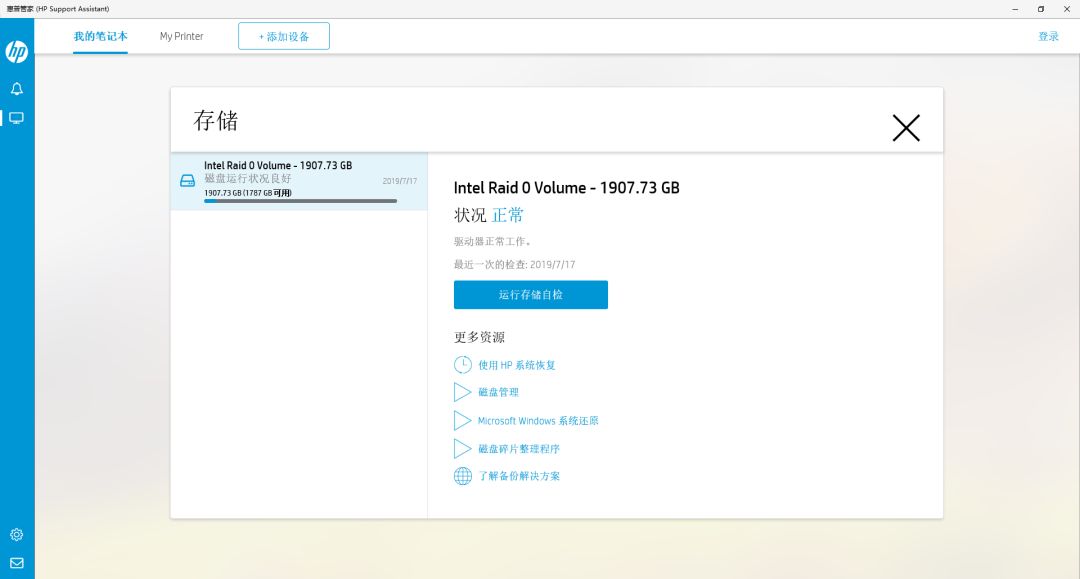Minimize the HP Support Assistant window

coord(1015,9)
